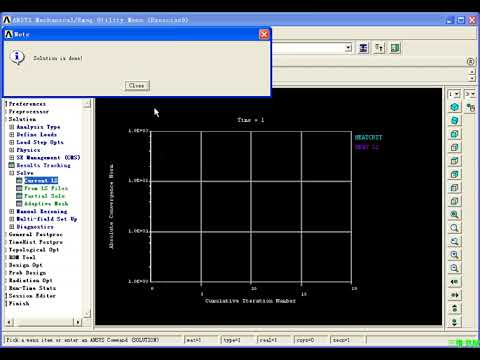Pan the model right with right-arrow icon
The height and width of the screenshot is (360, 480).
point(454,295)
